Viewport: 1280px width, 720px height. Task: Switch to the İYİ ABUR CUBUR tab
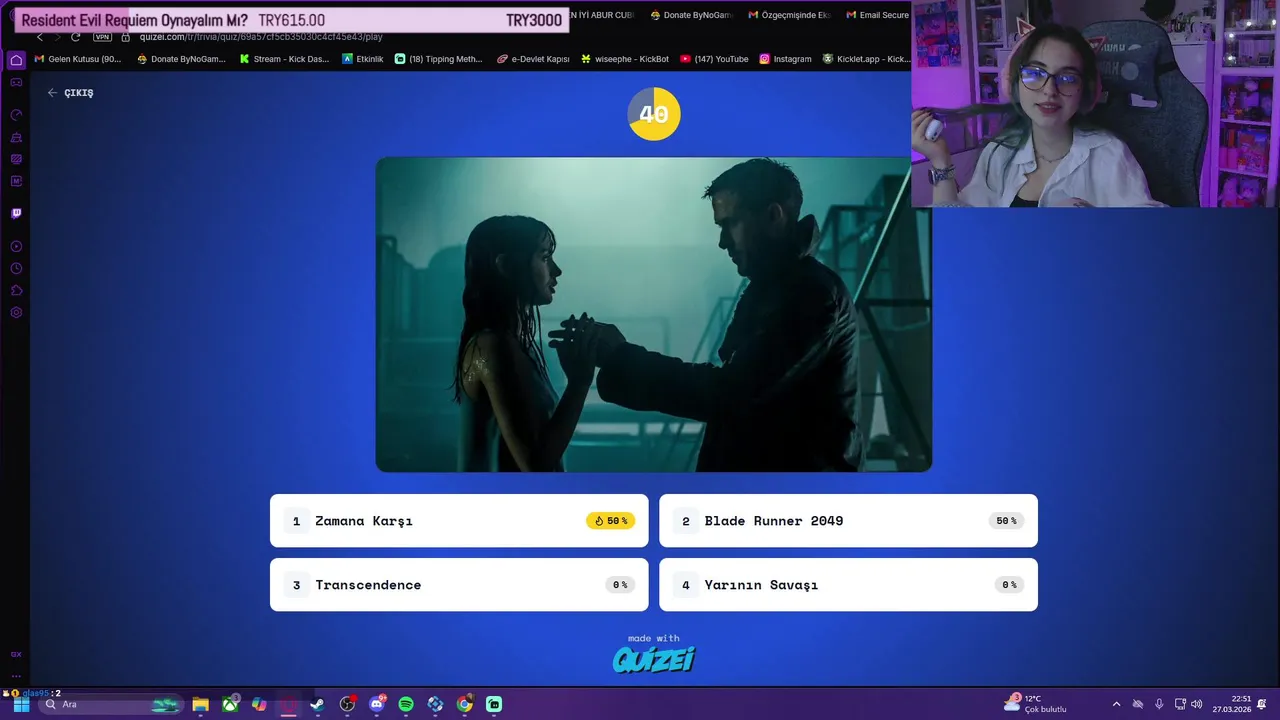pos(602,15)
